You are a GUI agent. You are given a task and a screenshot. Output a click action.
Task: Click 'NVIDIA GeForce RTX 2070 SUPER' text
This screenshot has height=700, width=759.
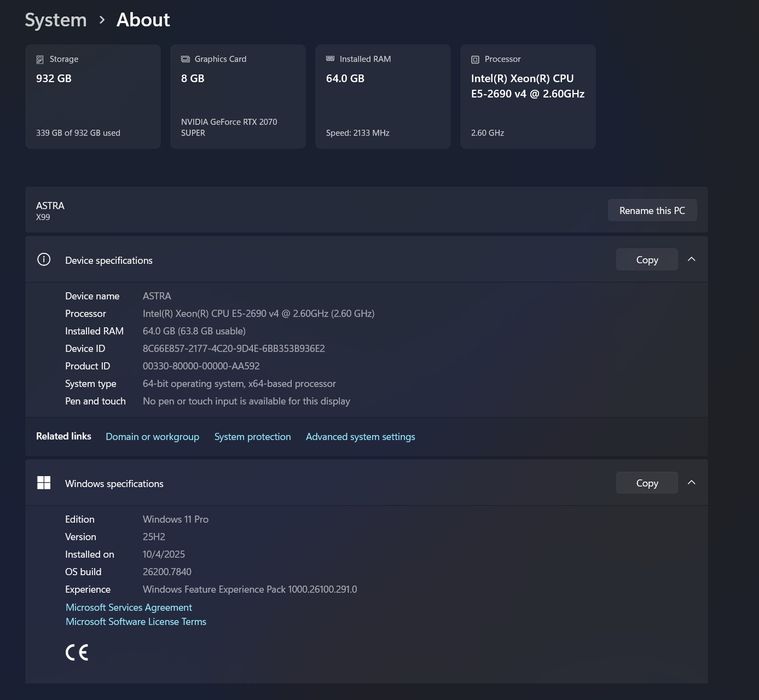click(x=229, y=127)
